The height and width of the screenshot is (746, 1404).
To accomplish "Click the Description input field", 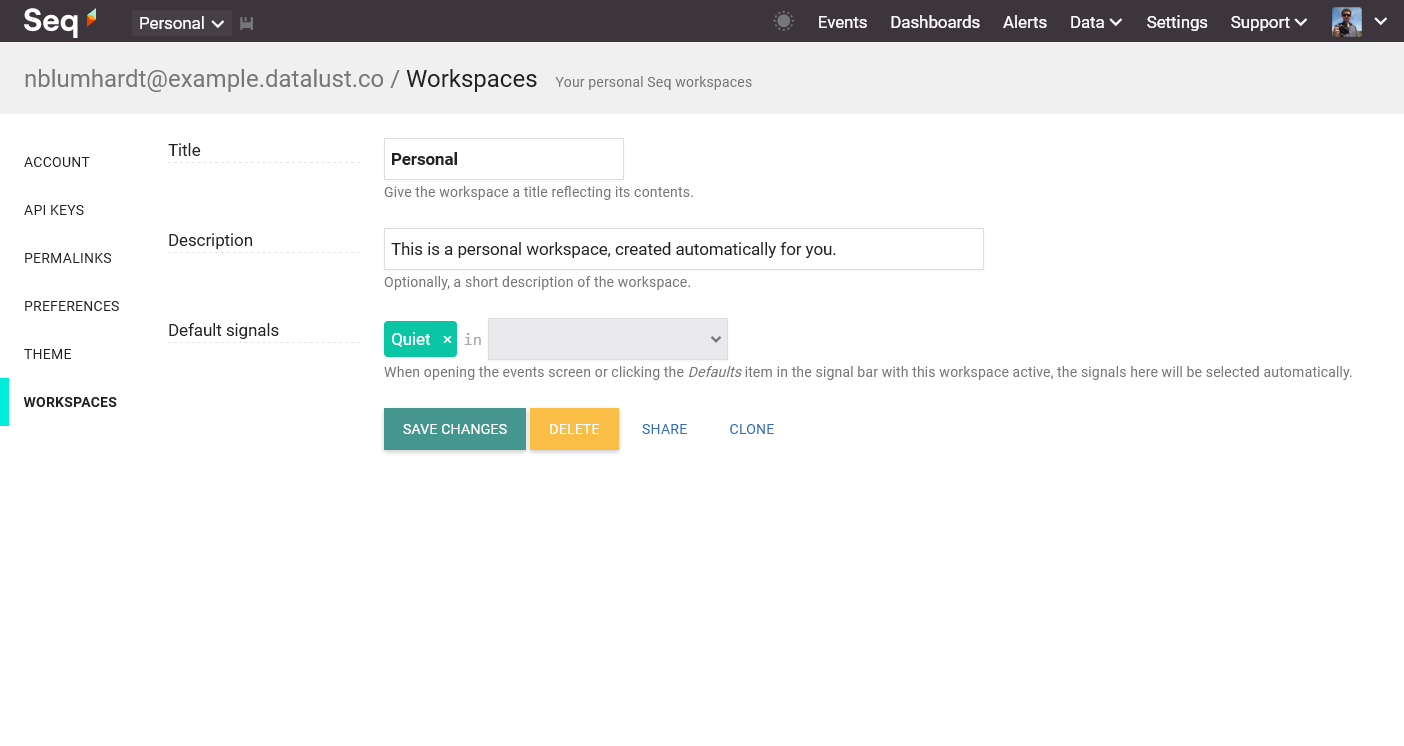I will [684, 249].
